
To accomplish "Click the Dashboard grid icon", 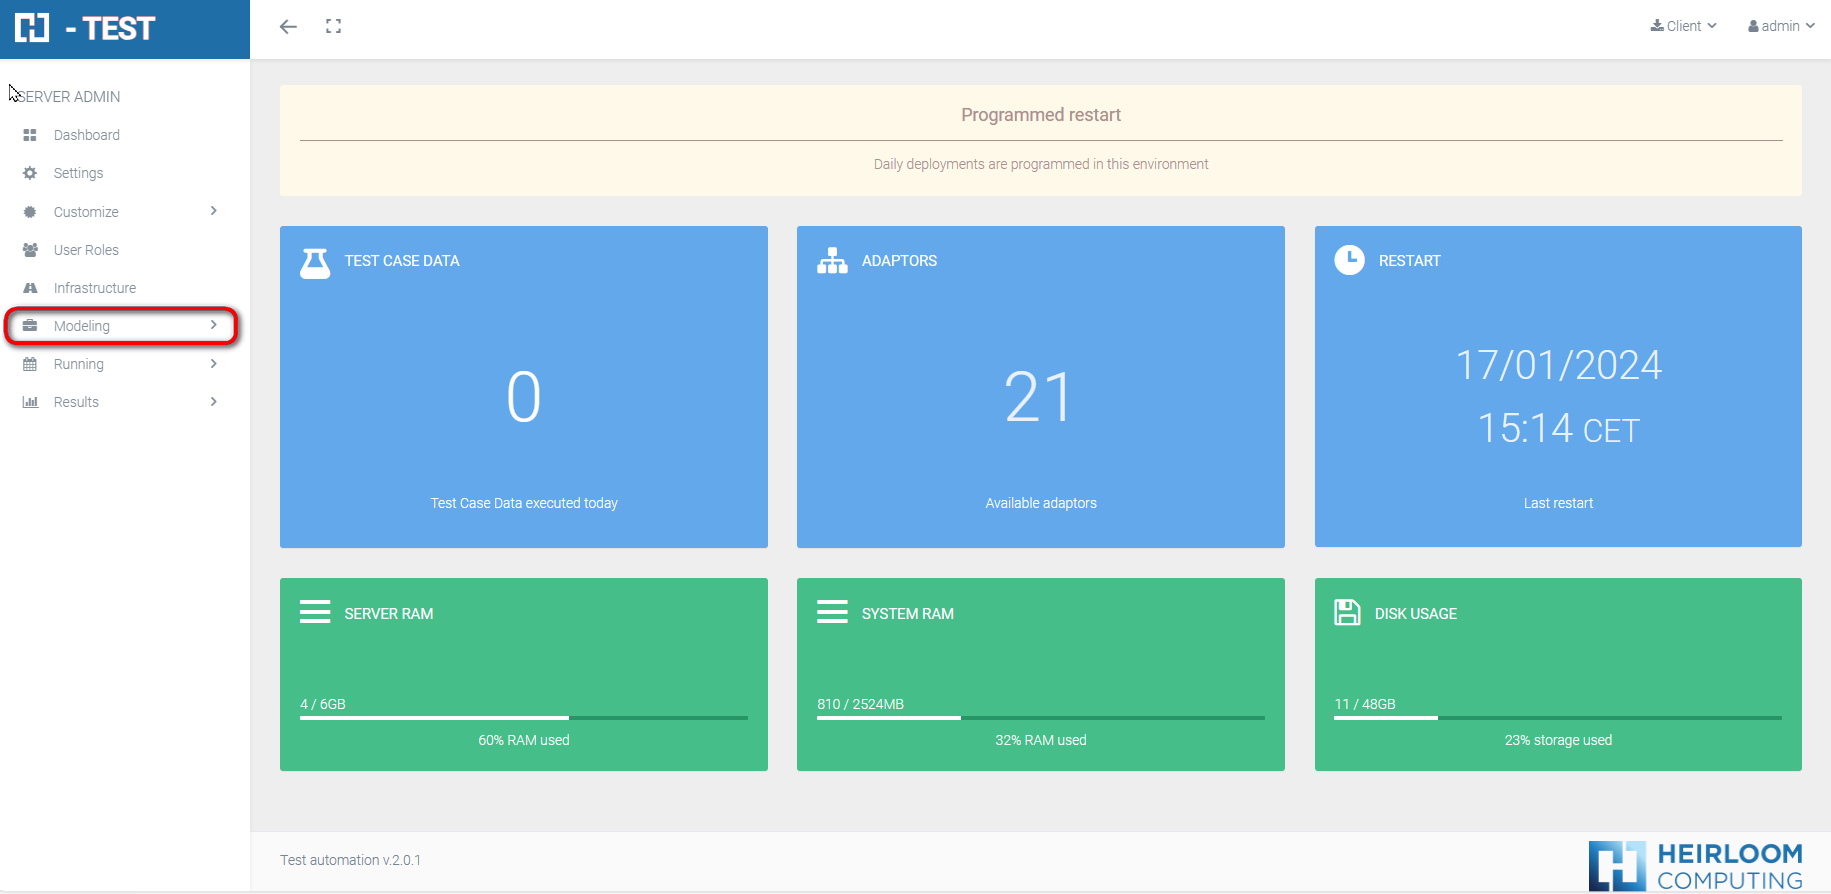I will click(x=30, y=135).
